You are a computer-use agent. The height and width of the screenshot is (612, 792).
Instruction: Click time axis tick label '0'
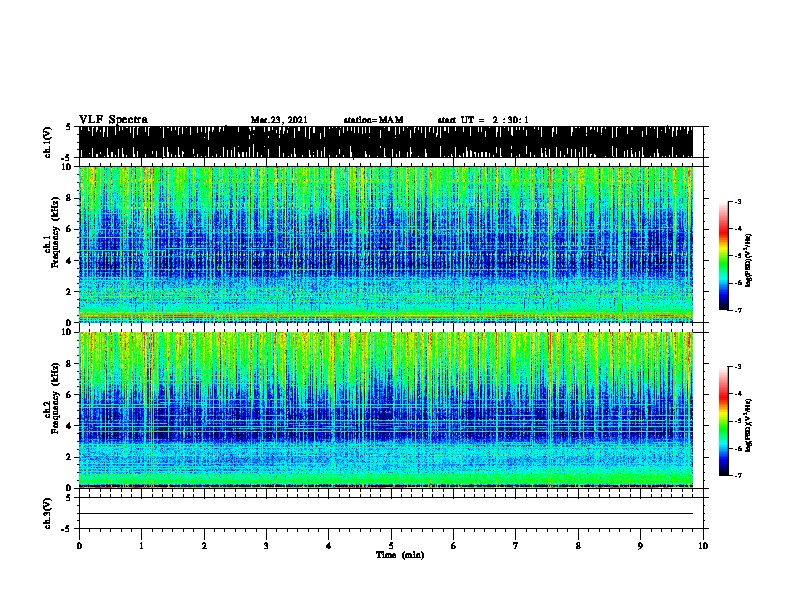pos(79,545)
